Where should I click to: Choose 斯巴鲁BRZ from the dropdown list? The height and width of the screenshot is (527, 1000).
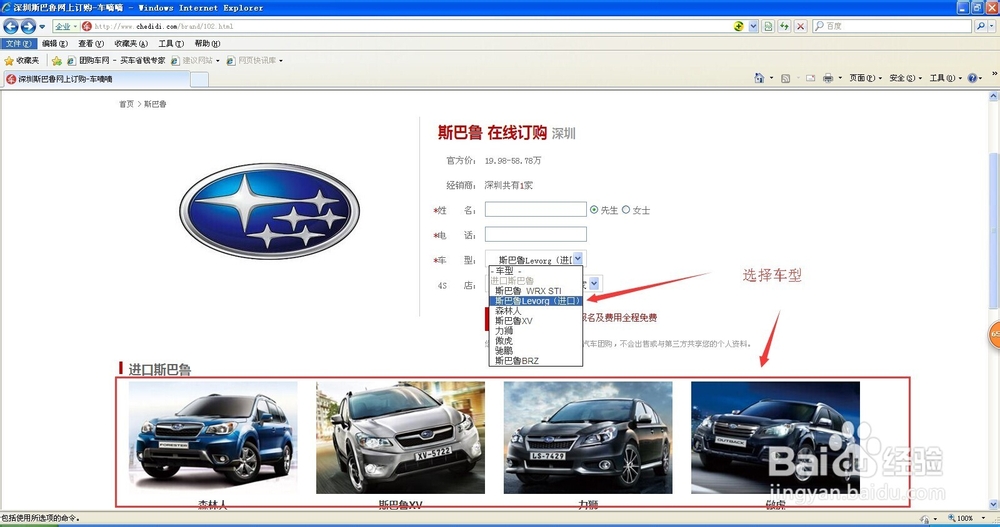click(536, 361)
